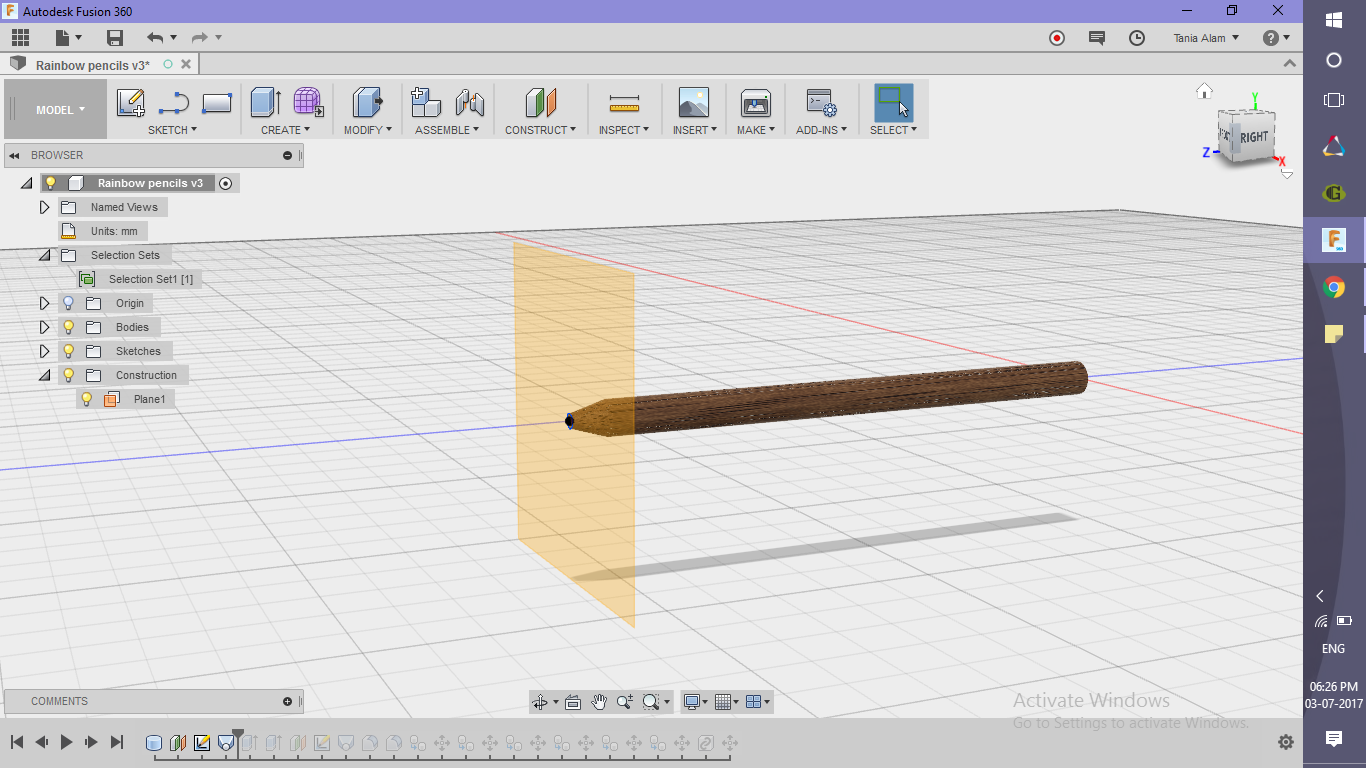This screenshot has height=768, width=1366.
Task: Choose the Rectangle sketch tool icon
Action: pyautogui.click(x=217, y=103)
